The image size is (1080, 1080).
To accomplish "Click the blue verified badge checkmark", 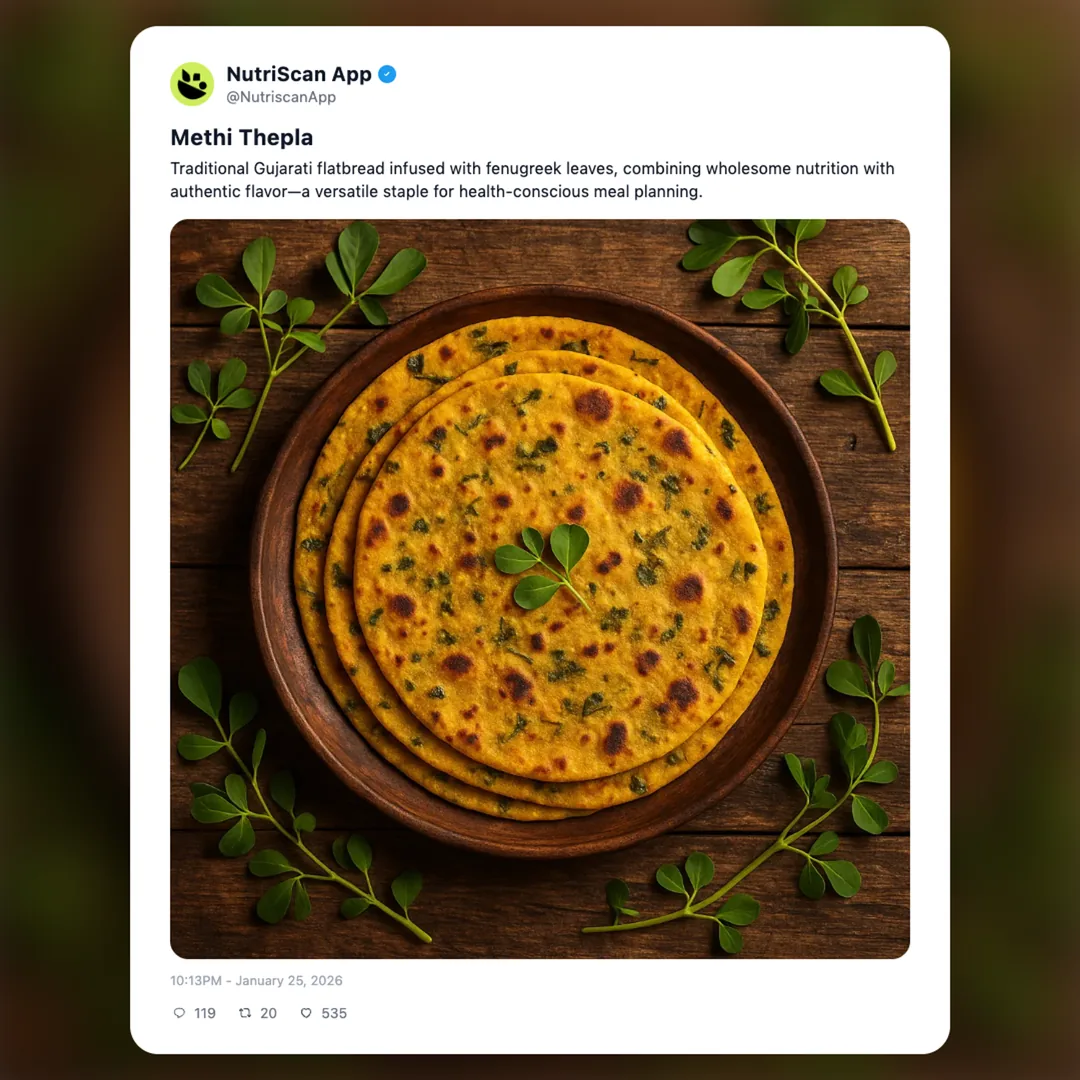I will (388, 73).
